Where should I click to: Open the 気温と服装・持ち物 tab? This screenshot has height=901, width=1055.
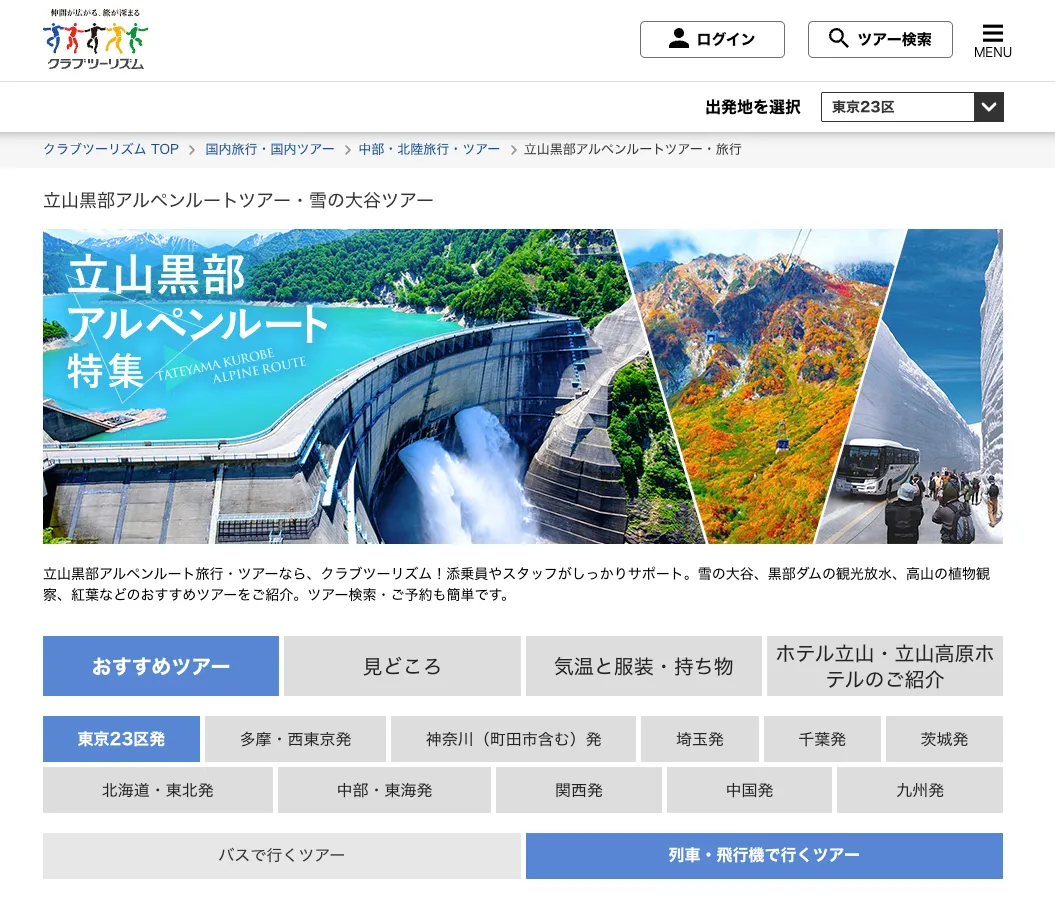coord(643,666)
